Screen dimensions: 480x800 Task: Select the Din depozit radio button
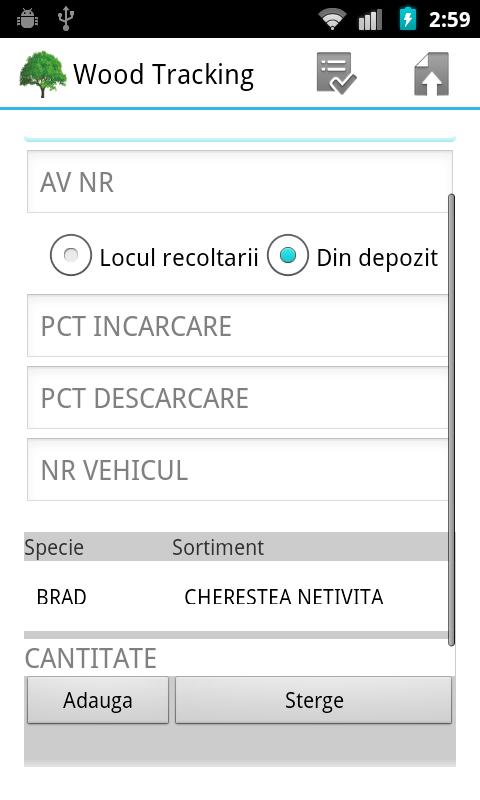coord(288,255)
